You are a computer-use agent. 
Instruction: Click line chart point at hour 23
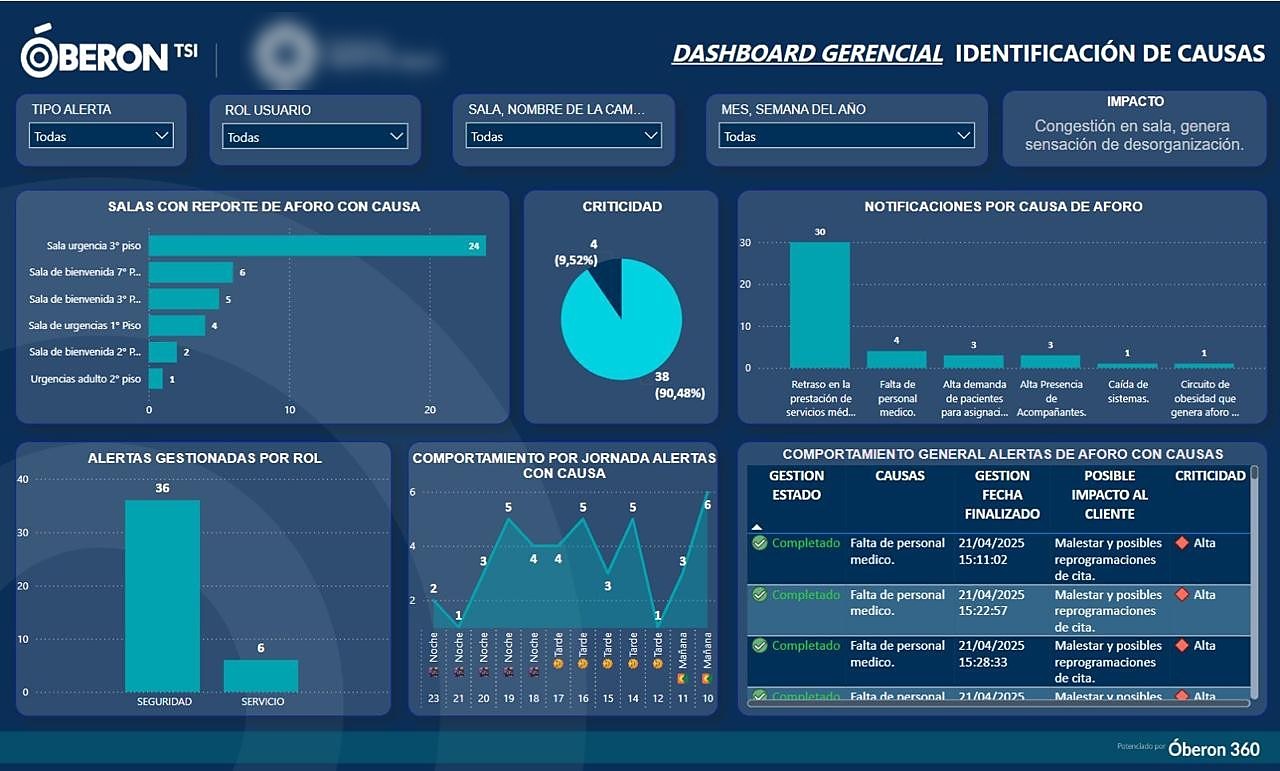(x=434, y=600)
